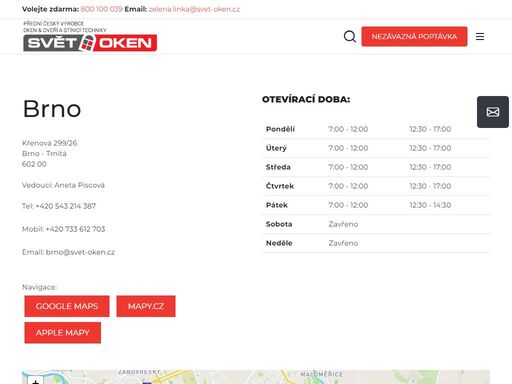Click Pátek afternoon hours 12:30 - 14:30
This screenshot has height=384, width=512.
(430, 205)
